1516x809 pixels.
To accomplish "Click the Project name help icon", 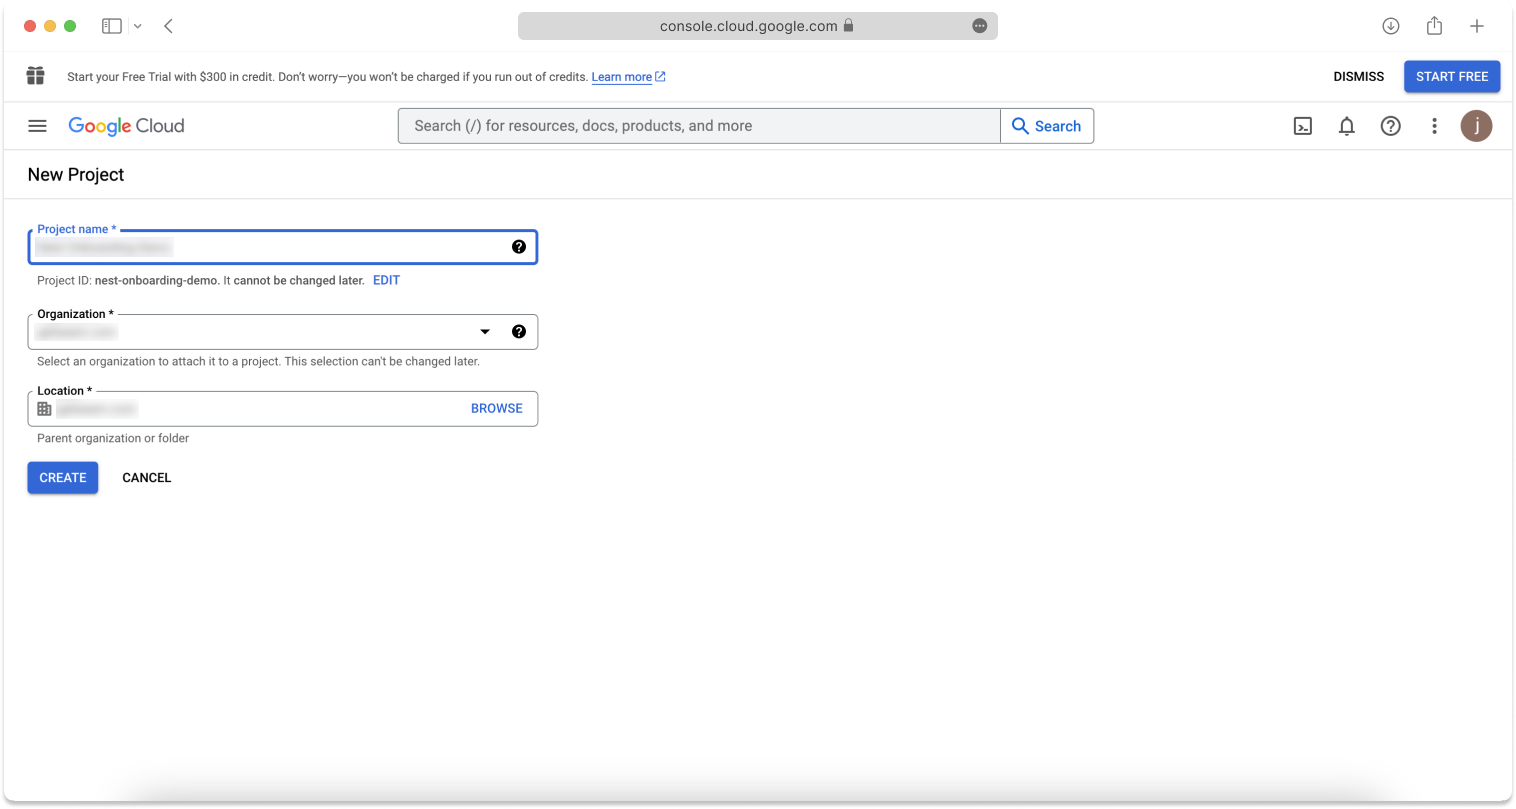I will (519, 246).
